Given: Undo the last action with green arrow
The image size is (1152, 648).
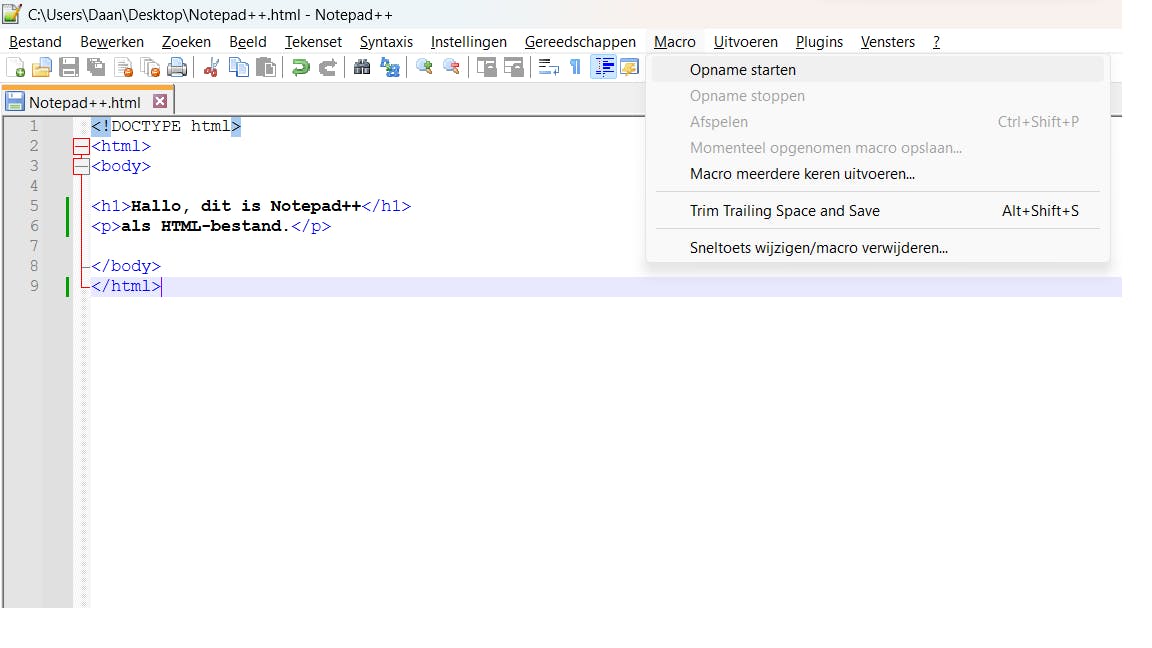Looking at the screenshot, I should (300, 68).
